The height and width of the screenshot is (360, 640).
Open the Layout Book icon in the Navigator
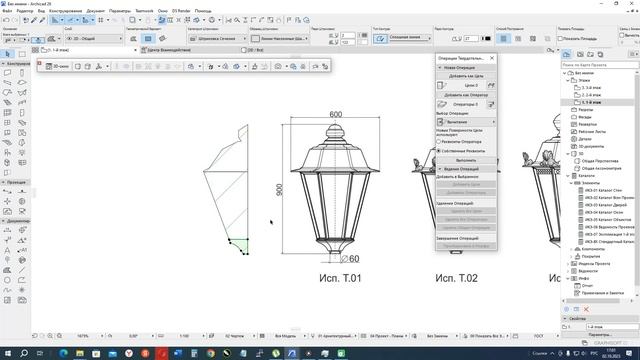click(x=590, y=54)
